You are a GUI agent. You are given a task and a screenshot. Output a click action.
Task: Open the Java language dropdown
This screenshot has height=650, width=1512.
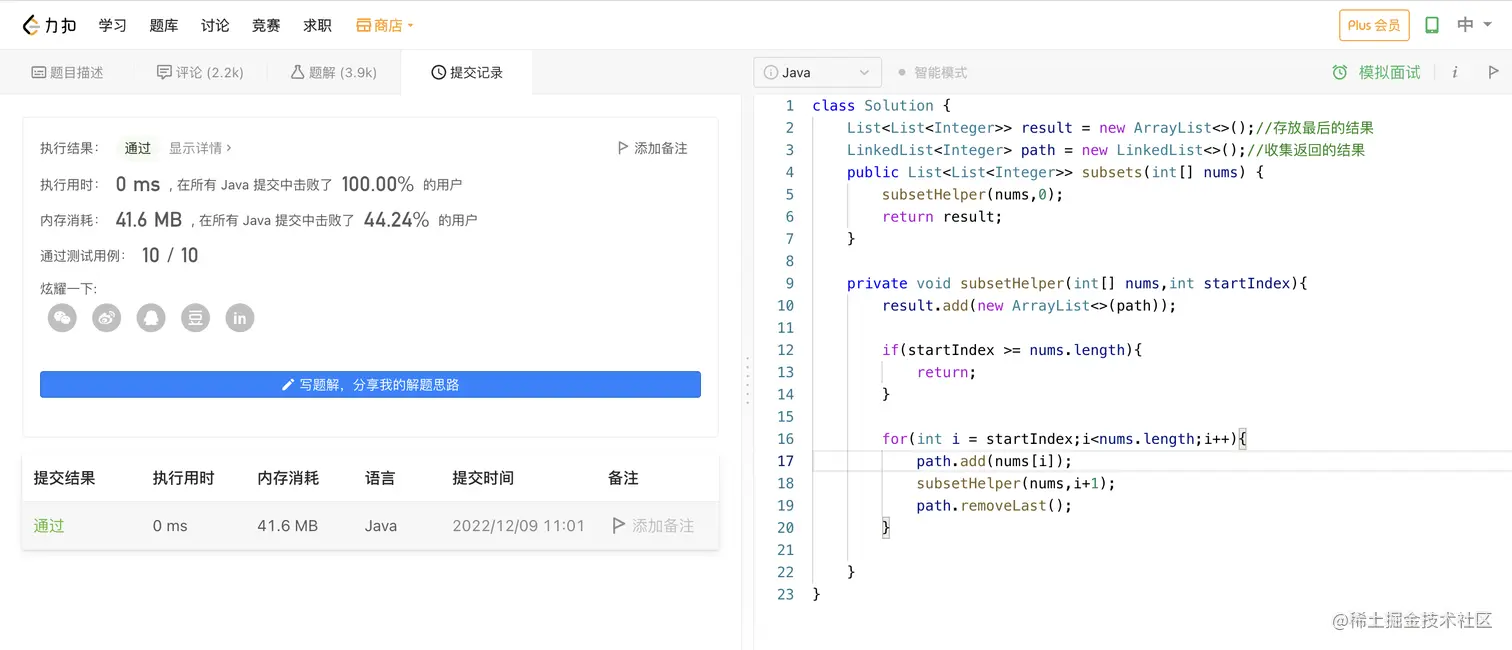click(x=817, y=73)
